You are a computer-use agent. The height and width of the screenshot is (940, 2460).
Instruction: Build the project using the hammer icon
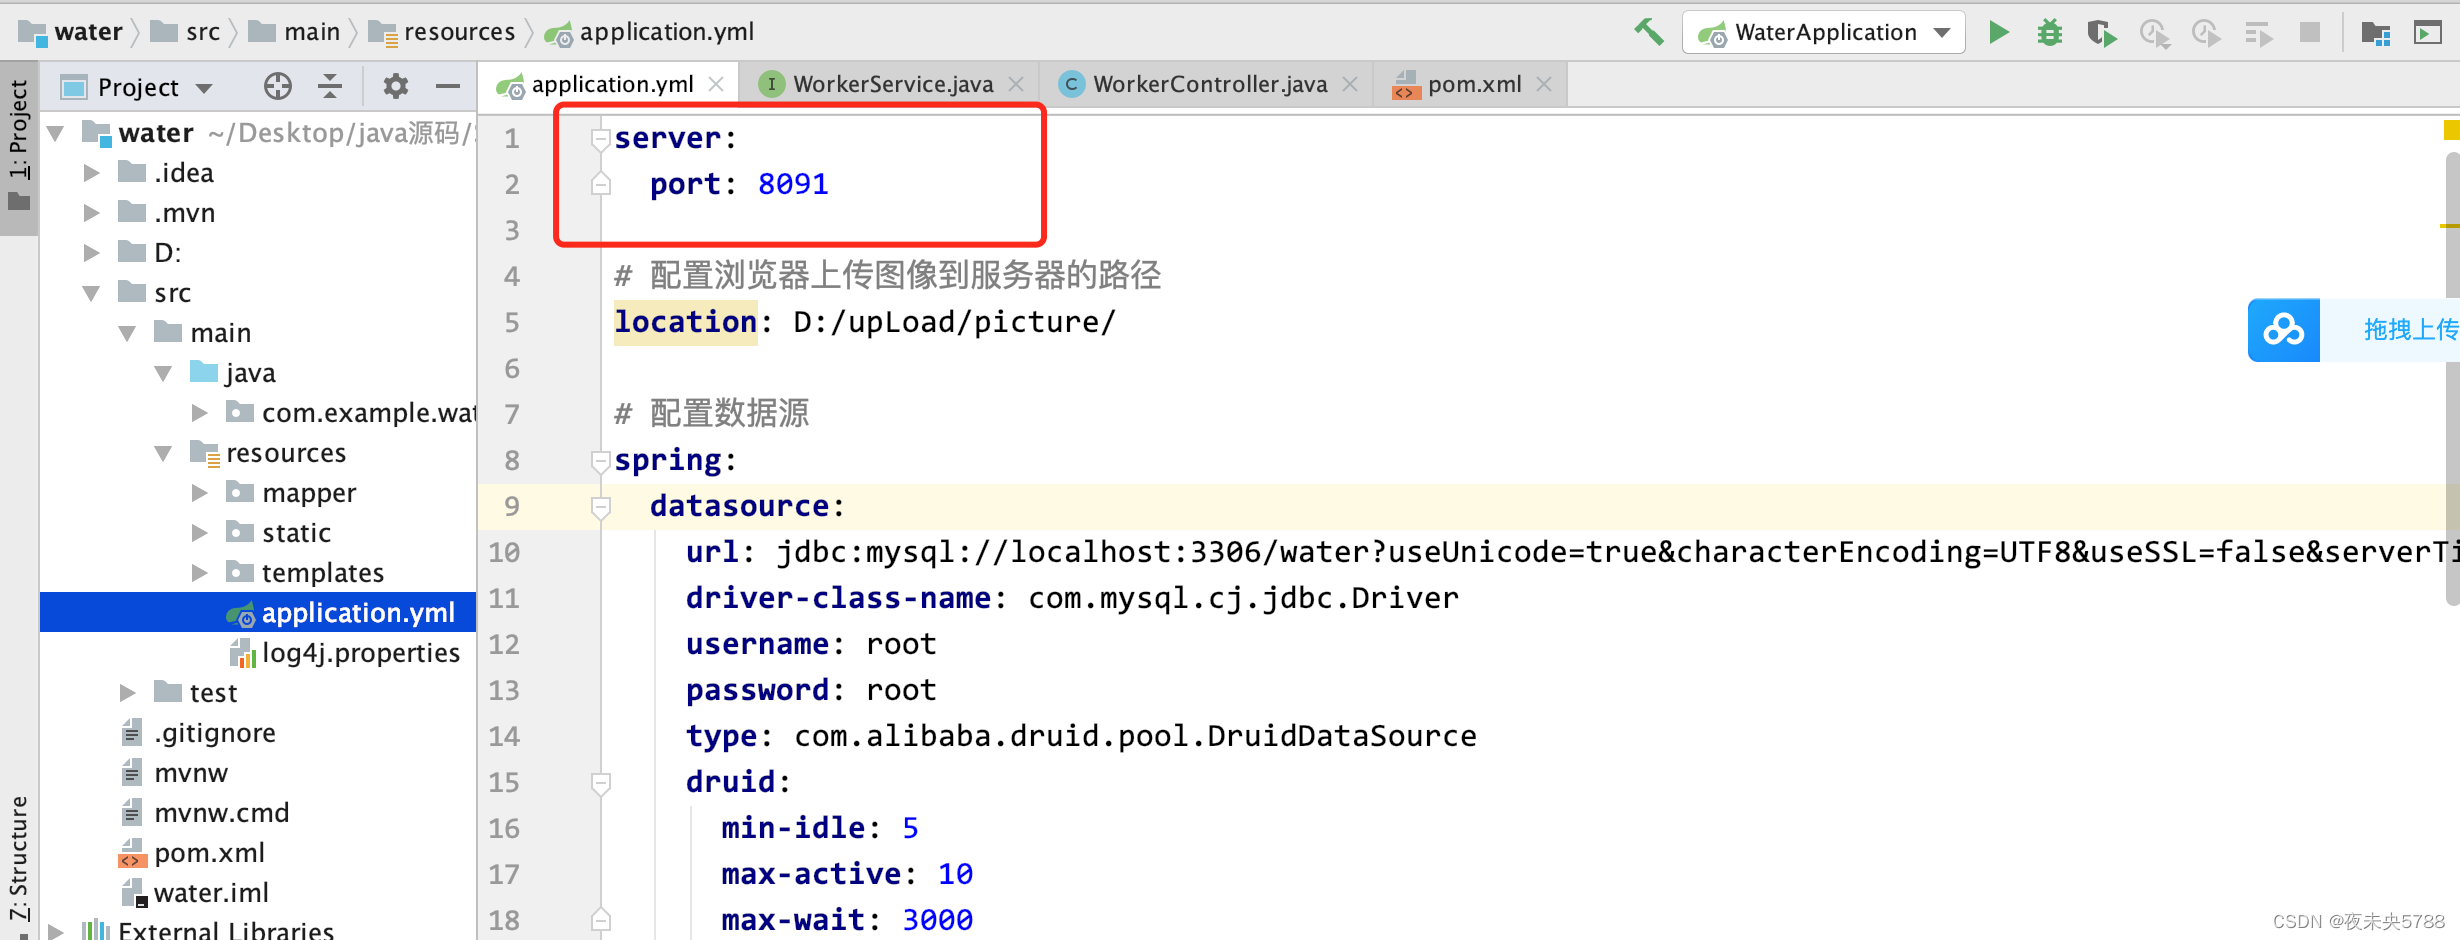tap(1649, 31)
